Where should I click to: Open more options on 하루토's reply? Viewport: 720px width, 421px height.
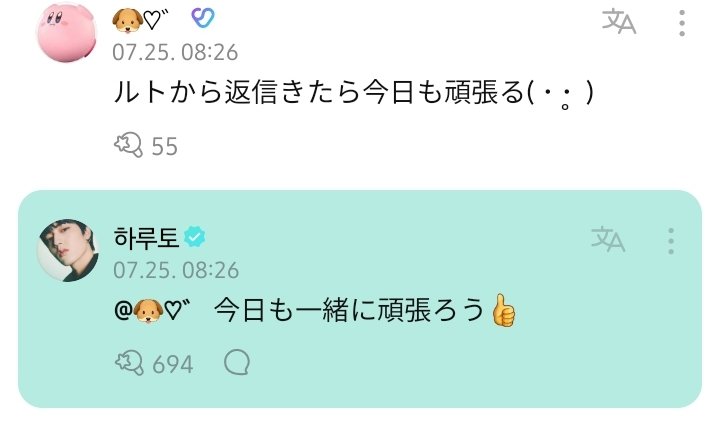tap(671, 241)
